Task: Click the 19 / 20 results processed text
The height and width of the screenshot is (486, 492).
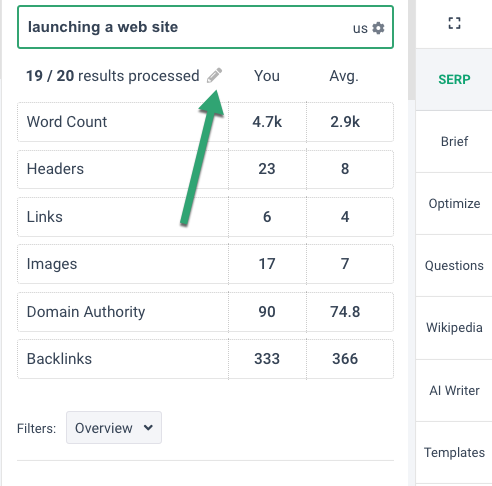Action: click(113, 76)
